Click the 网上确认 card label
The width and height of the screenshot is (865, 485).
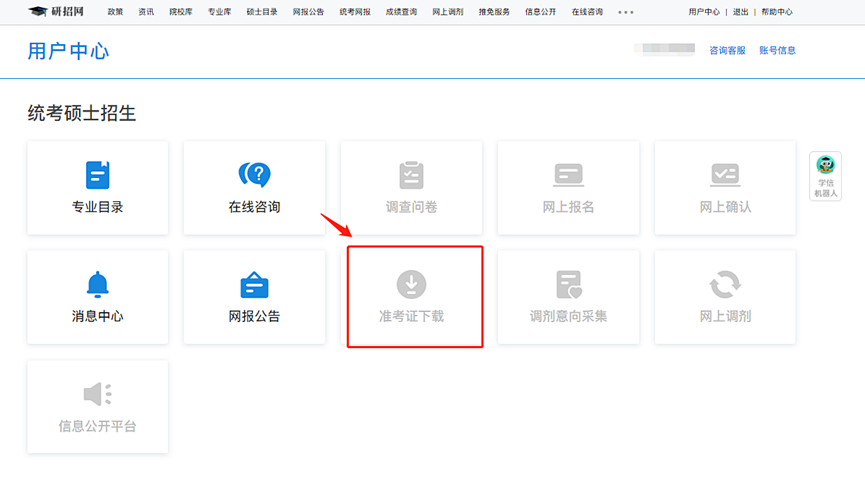[x=725, y=207]
